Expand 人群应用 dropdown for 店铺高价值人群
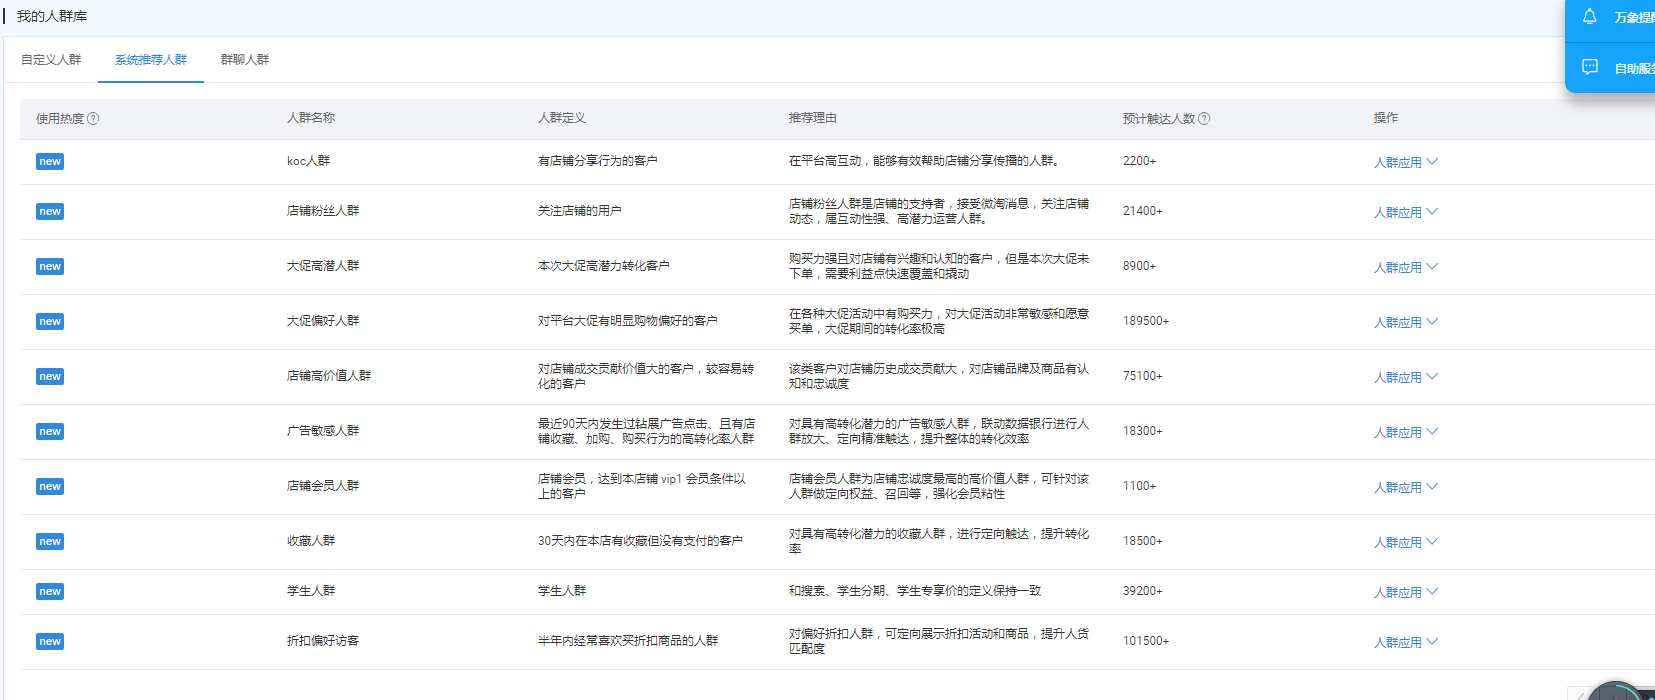 pos(1405,377)
